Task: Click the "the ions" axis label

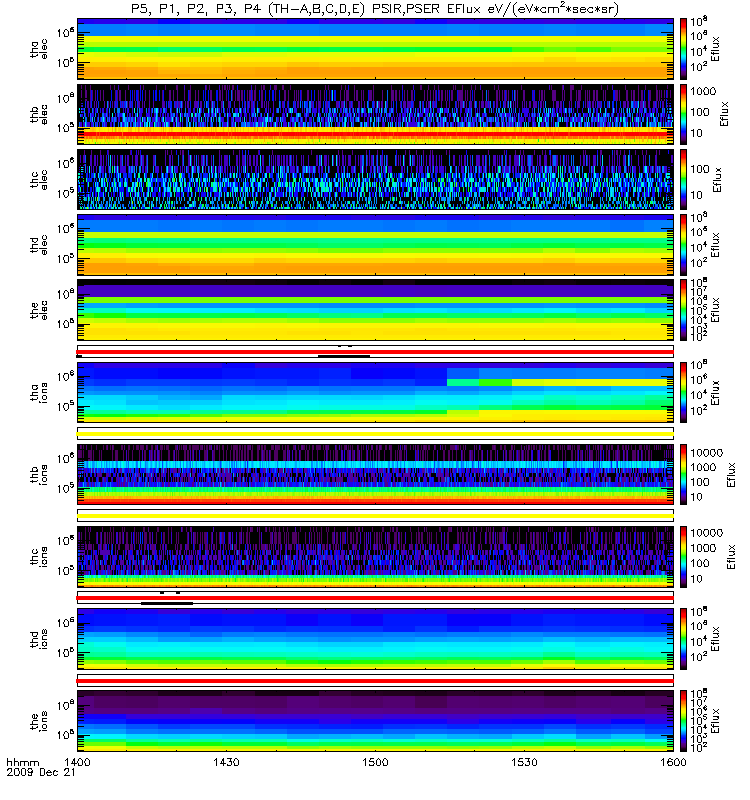Action: 38,720
